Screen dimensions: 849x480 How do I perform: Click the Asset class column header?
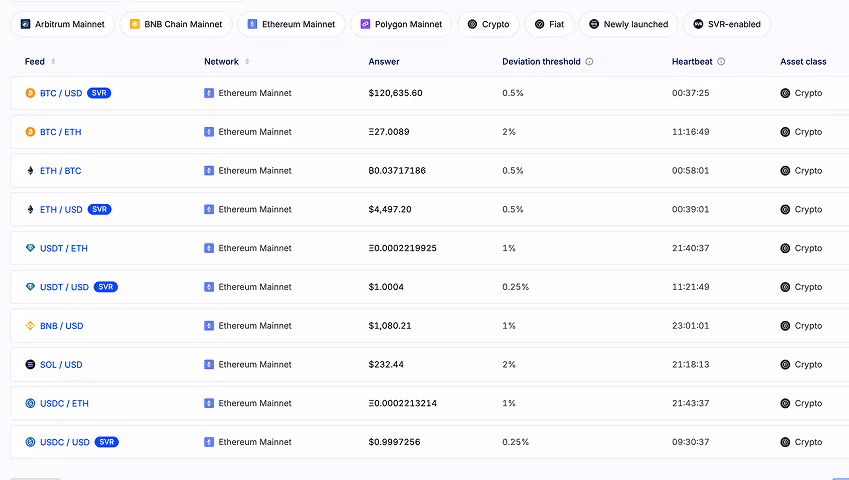803,62
